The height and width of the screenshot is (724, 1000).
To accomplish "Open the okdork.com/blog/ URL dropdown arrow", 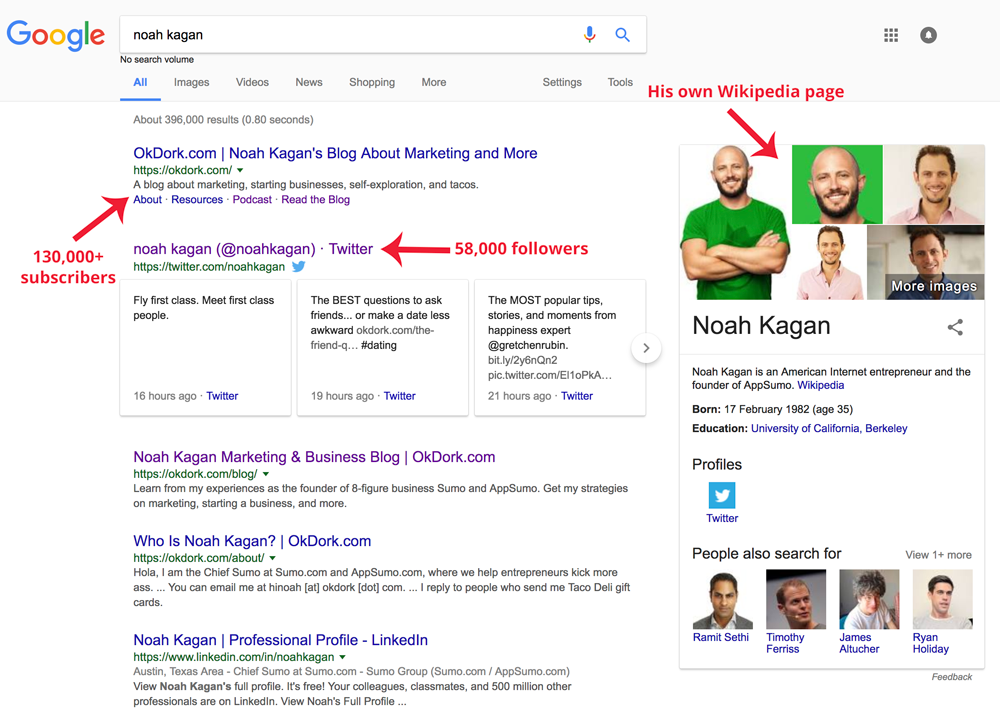I will point(266,474).
